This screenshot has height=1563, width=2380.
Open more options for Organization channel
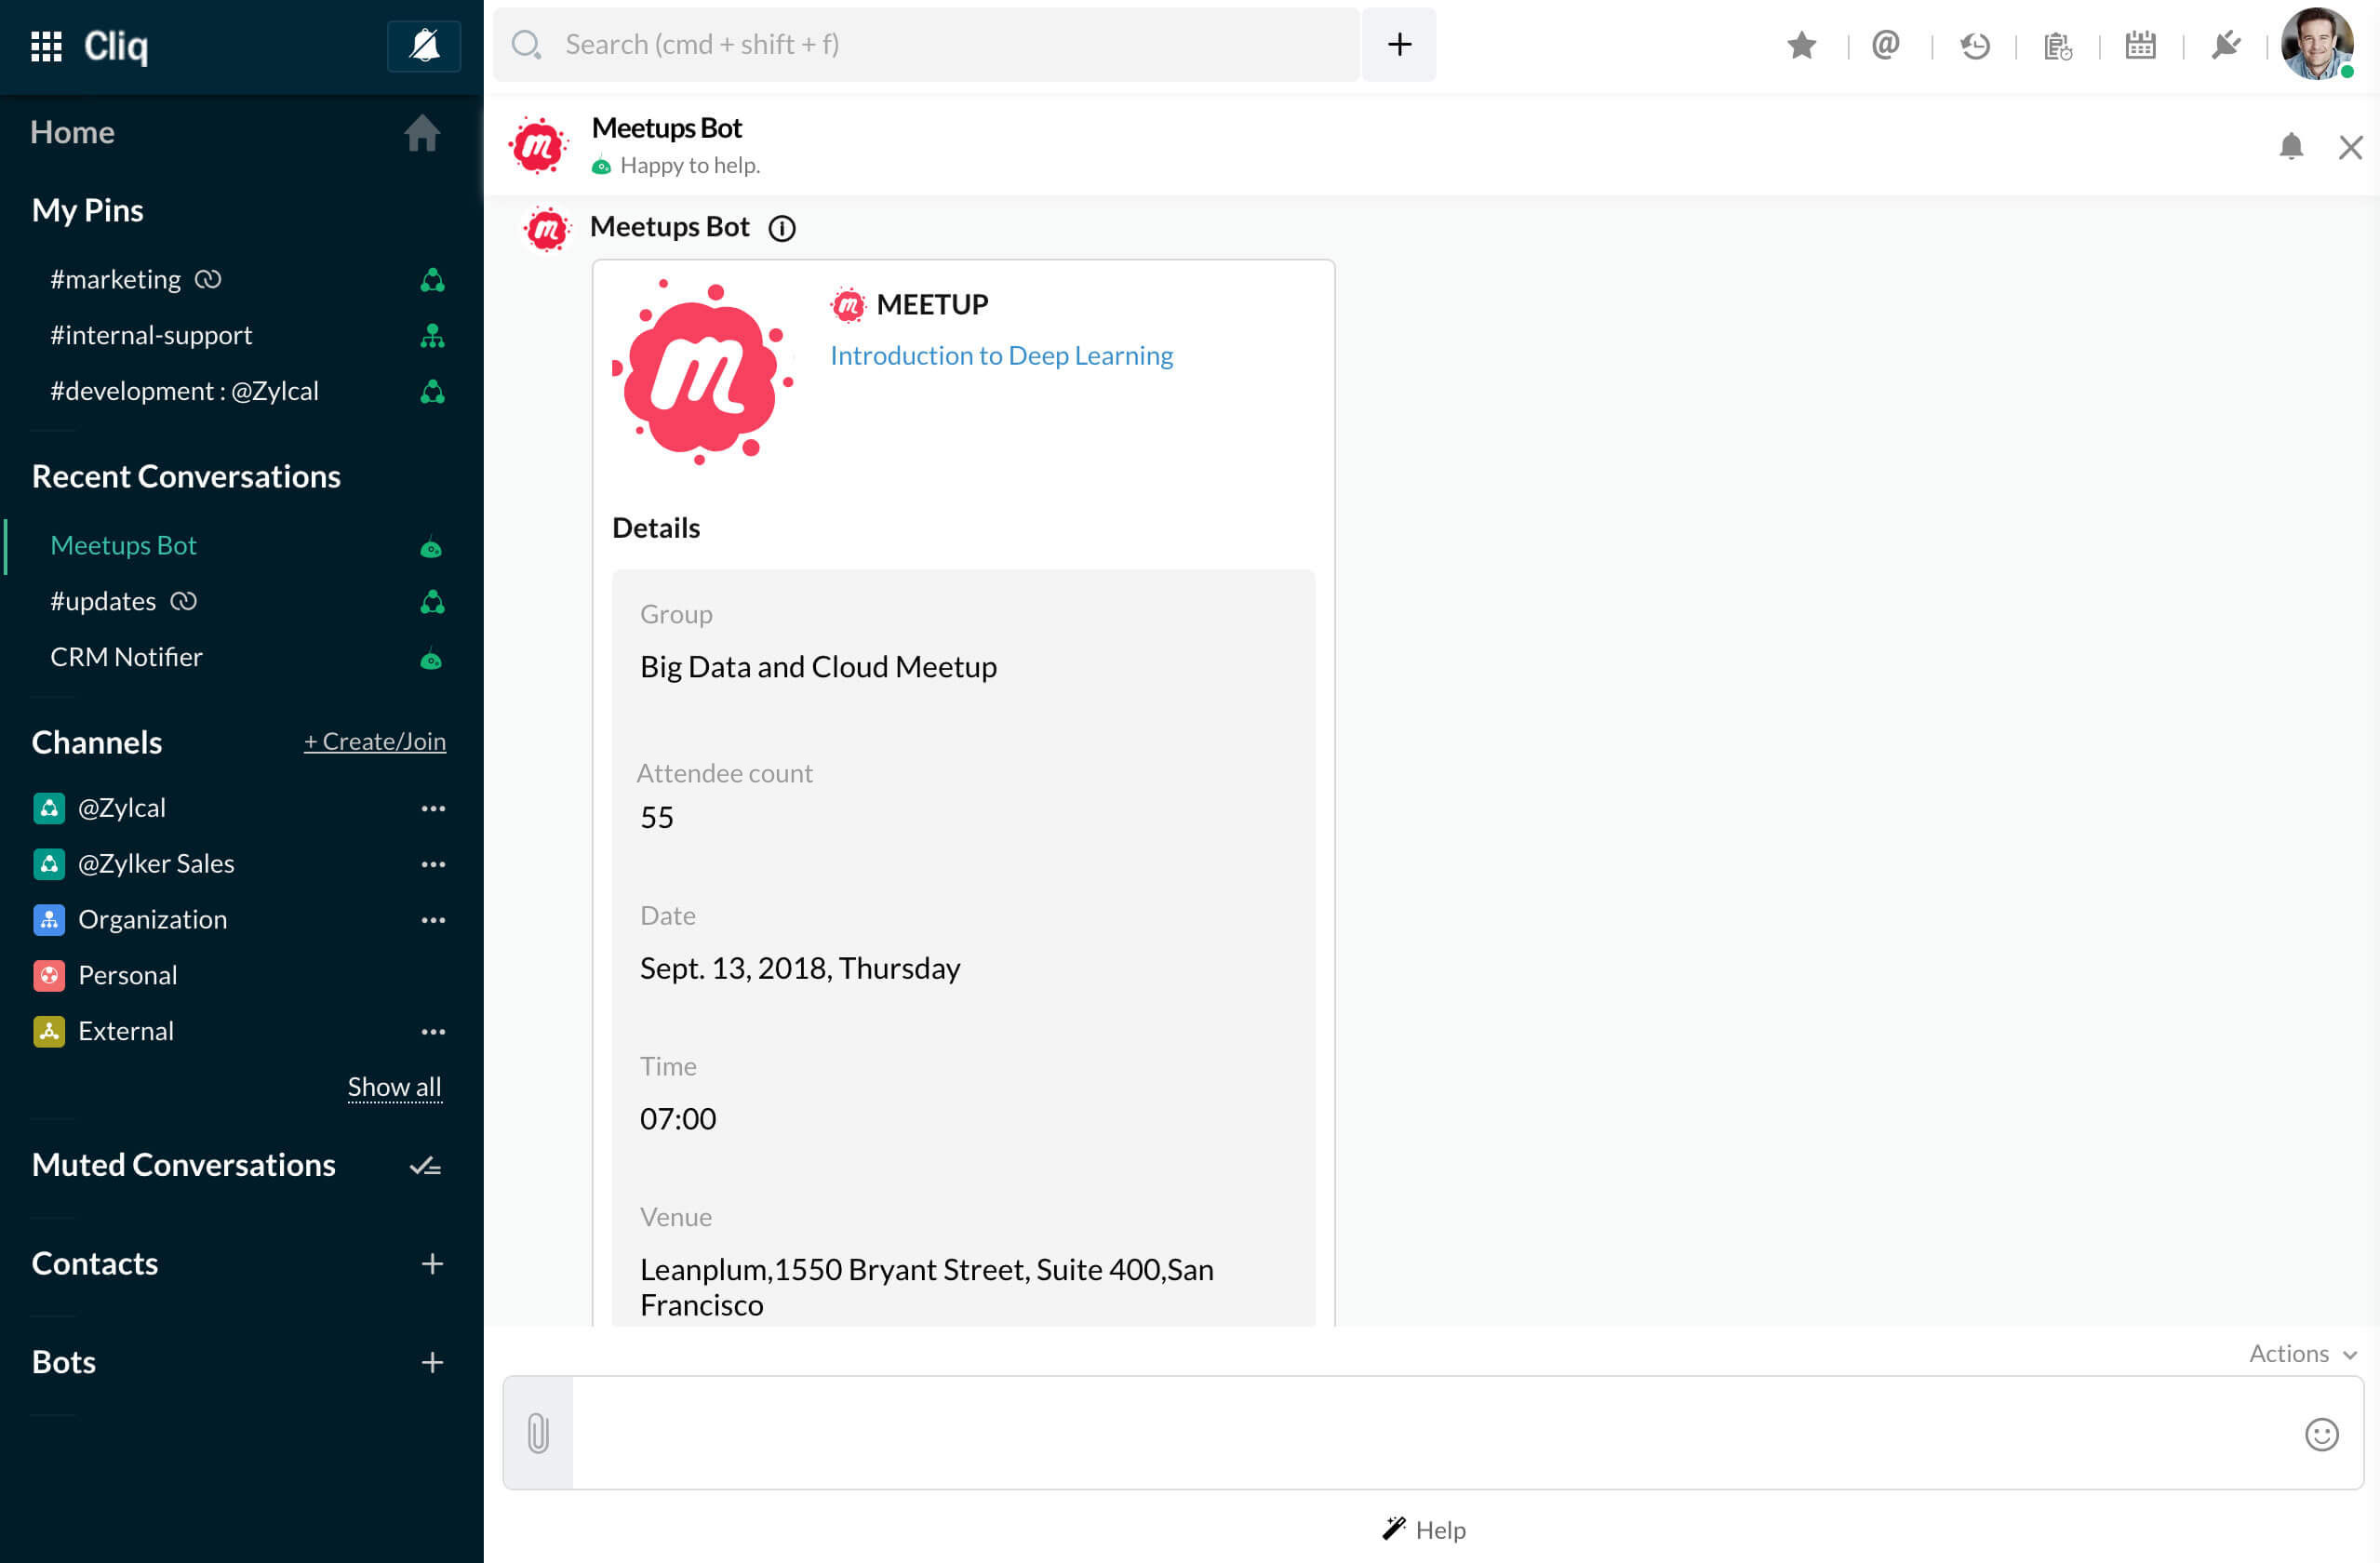(433, 920)
